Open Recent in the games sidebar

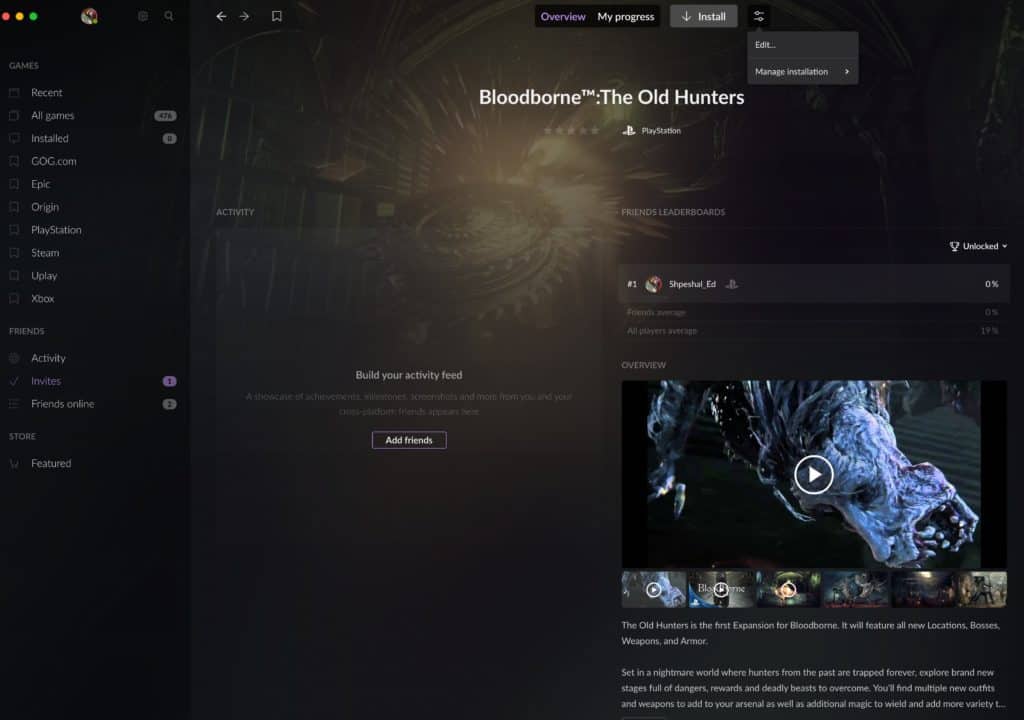coord(47,93)
